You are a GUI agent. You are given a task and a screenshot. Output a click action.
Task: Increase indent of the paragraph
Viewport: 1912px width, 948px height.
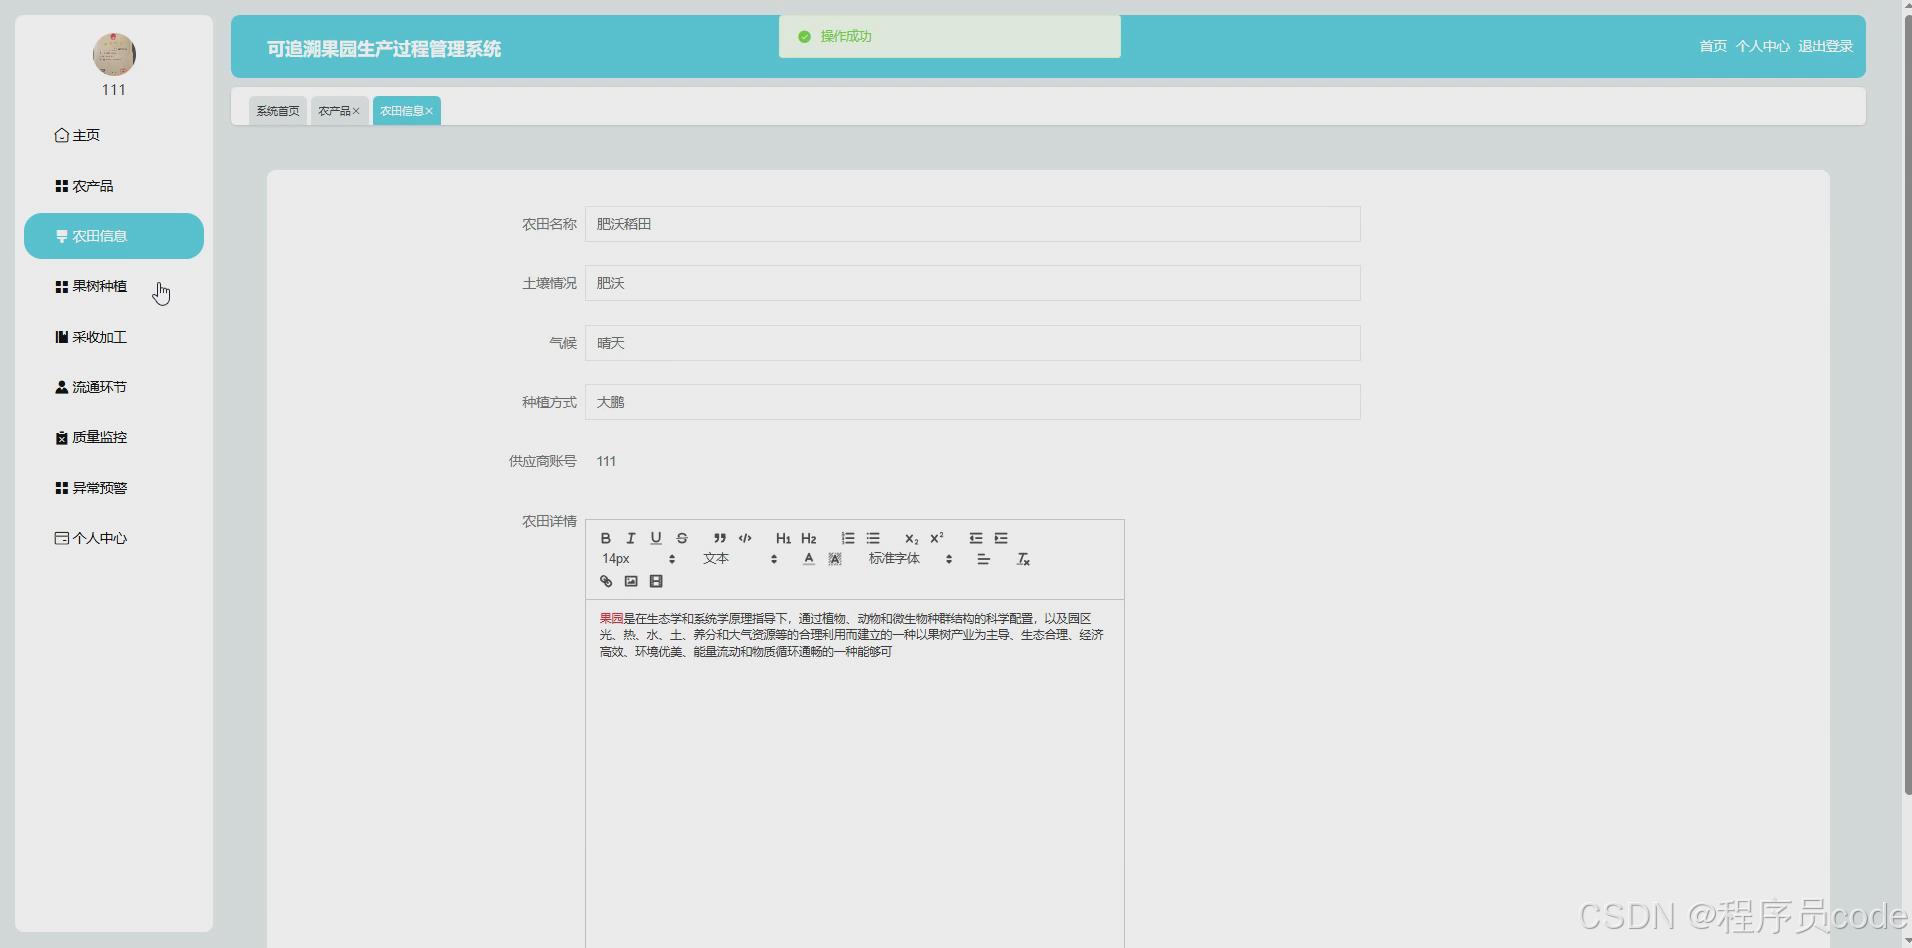[x=1001, y=538]
